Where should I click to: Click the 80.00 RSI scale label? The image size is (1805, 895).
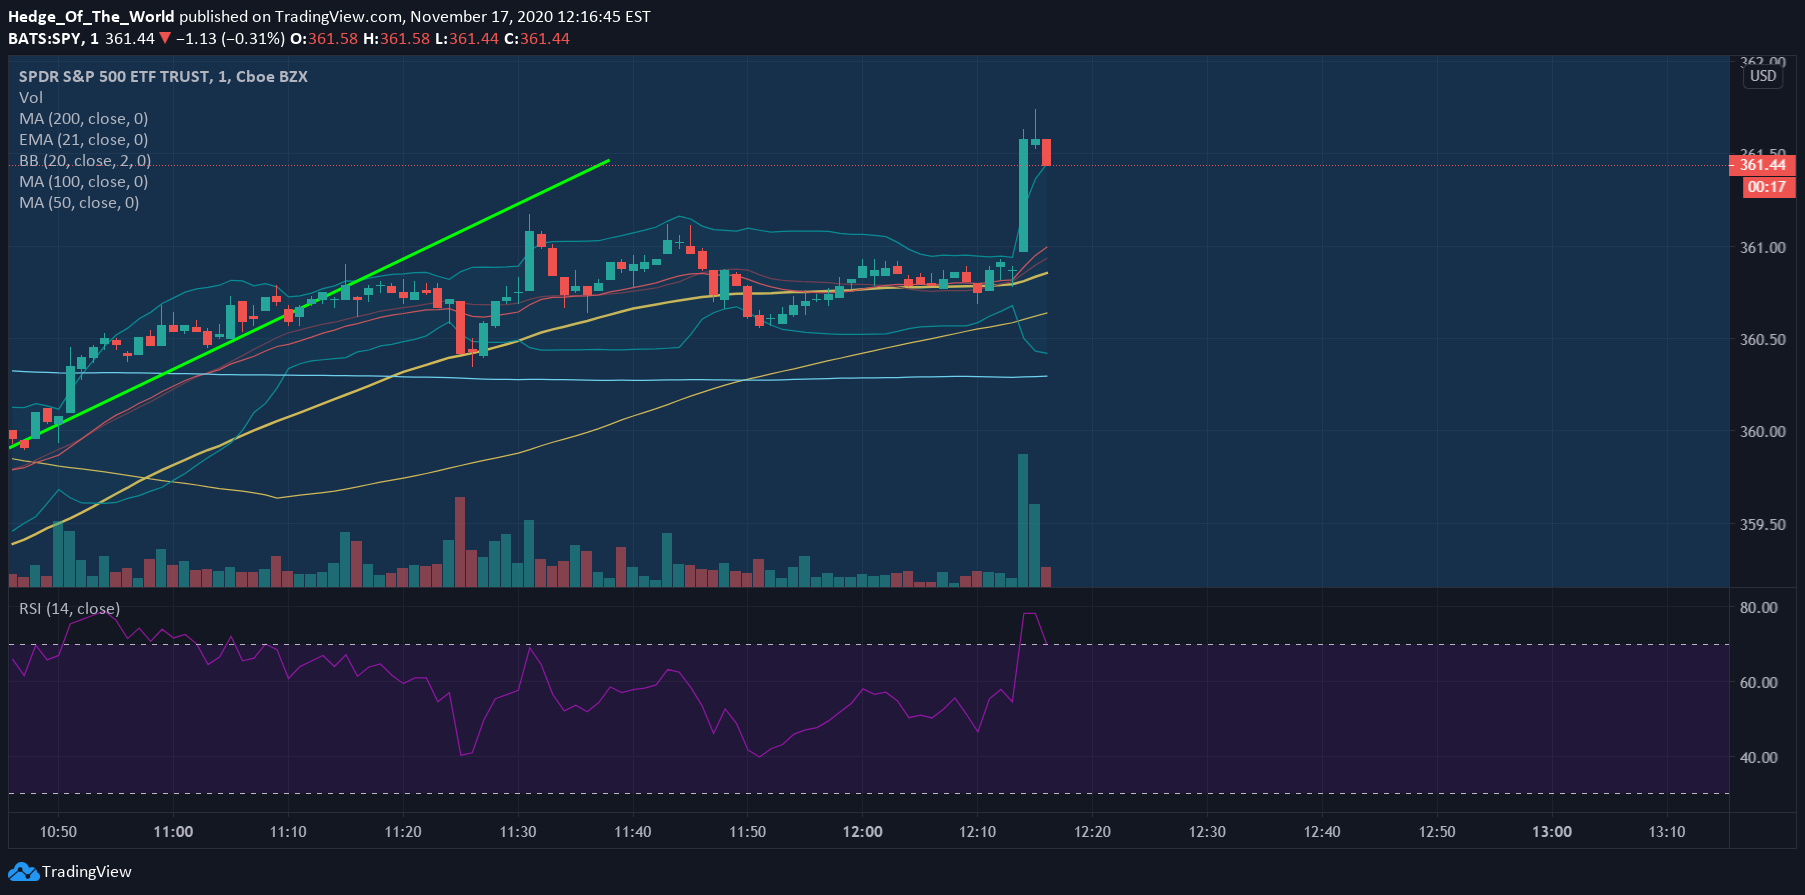tap(1759, 608)
